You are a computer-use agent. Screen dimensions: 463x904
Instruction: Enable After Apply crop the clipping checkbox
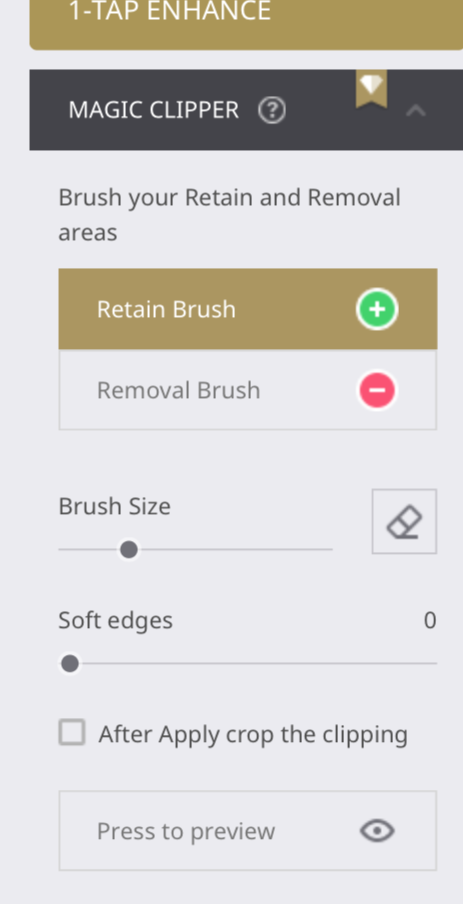[72, 733]
